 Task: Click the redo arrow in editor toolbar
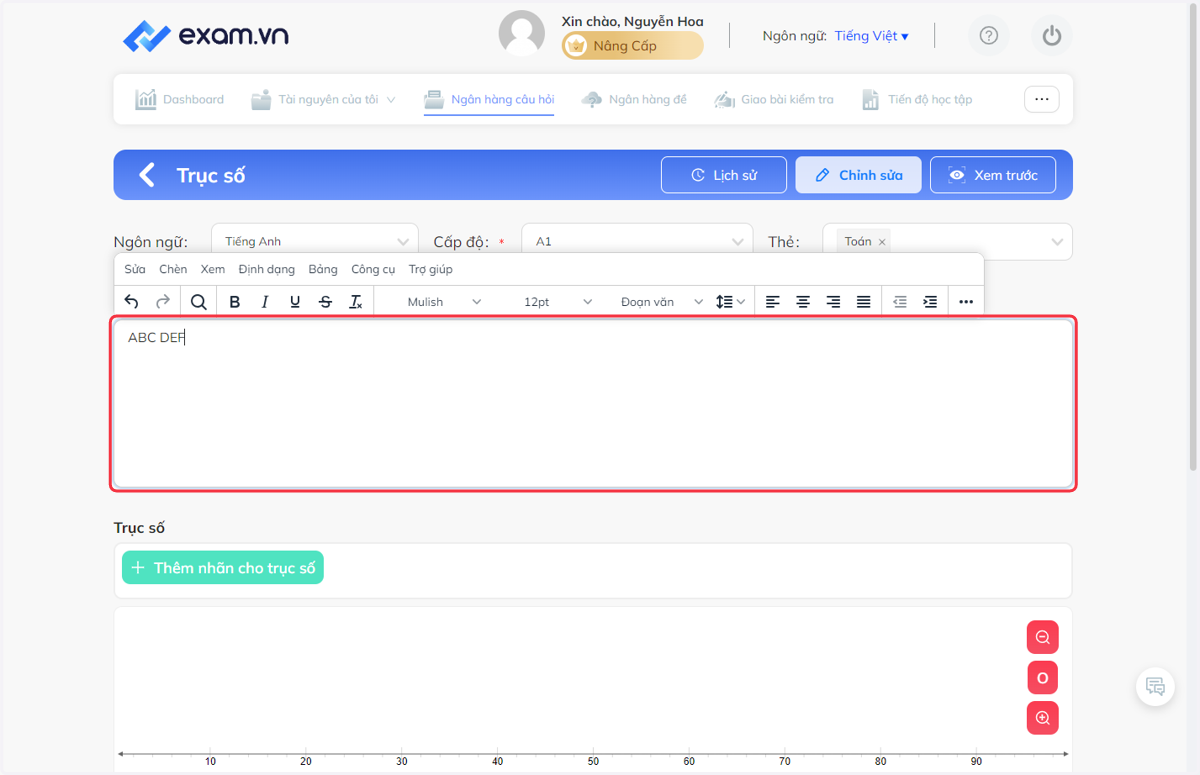point(163,301)
